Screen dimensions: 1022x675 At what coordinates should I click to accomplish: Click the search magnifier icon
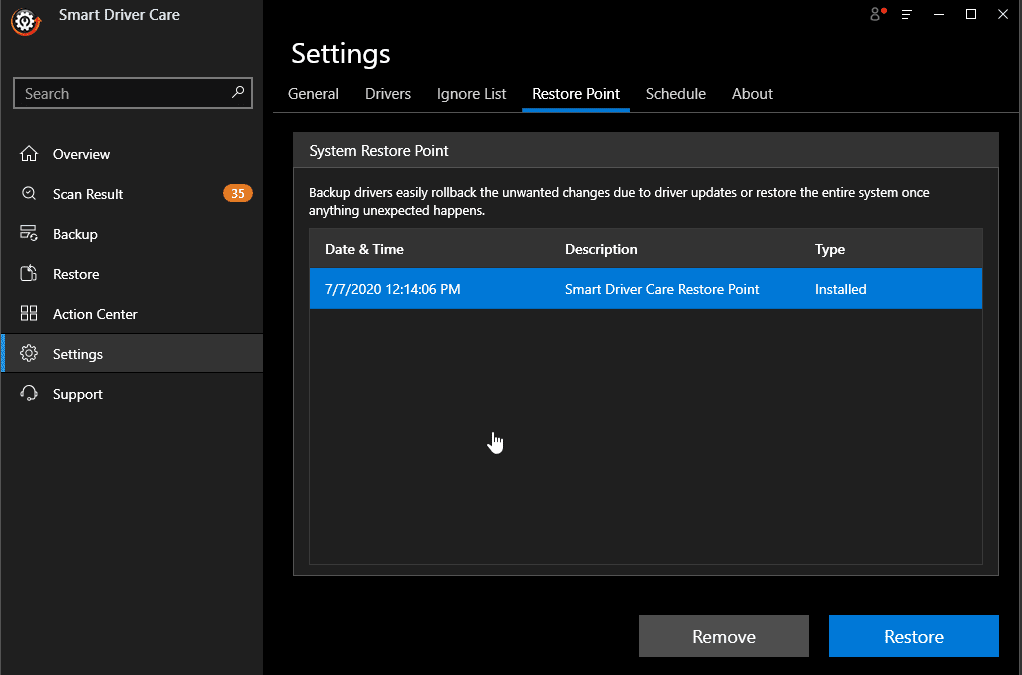238,93
